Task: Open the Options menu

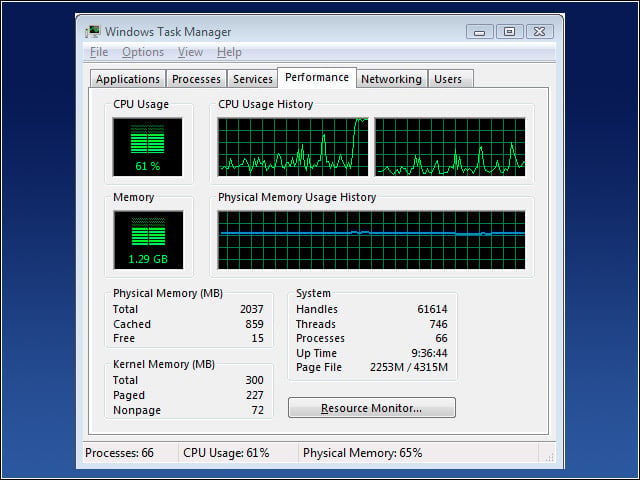Action: point(143,52)
